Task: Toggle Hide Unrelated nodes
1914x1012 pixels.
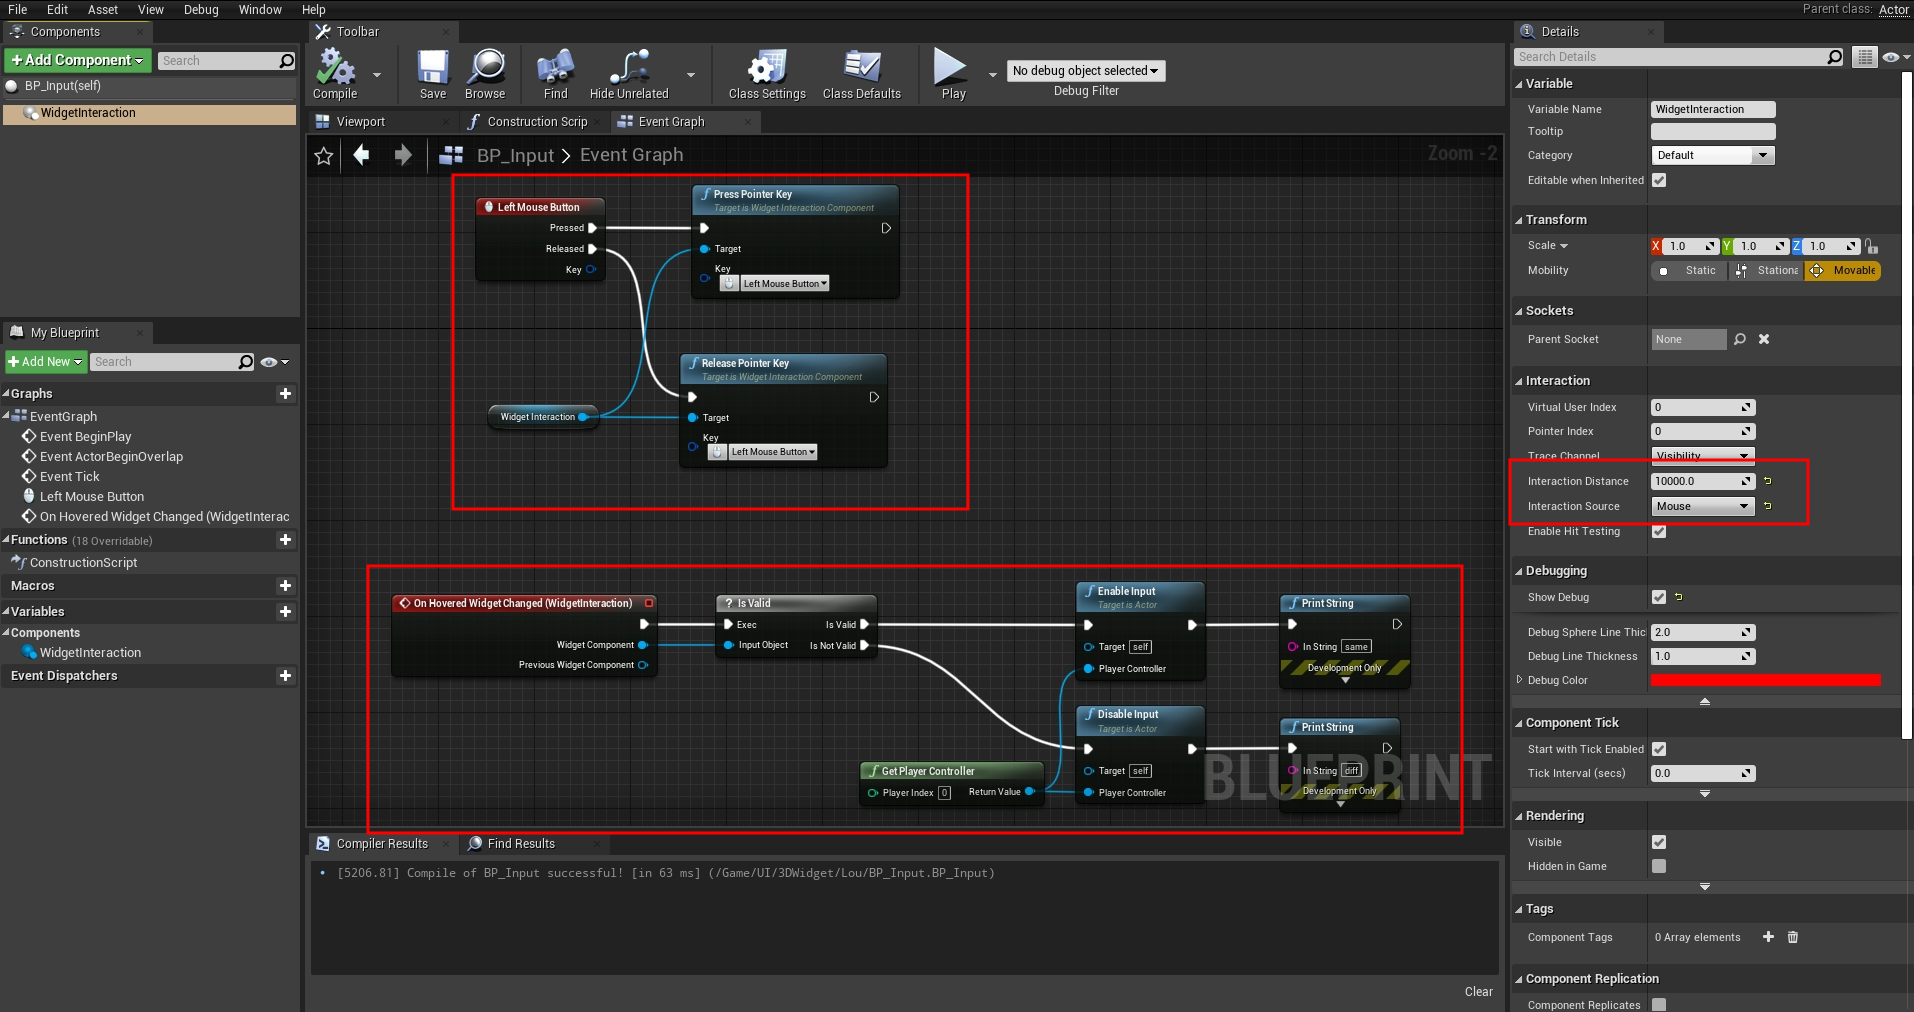Action: click(629, 74)
